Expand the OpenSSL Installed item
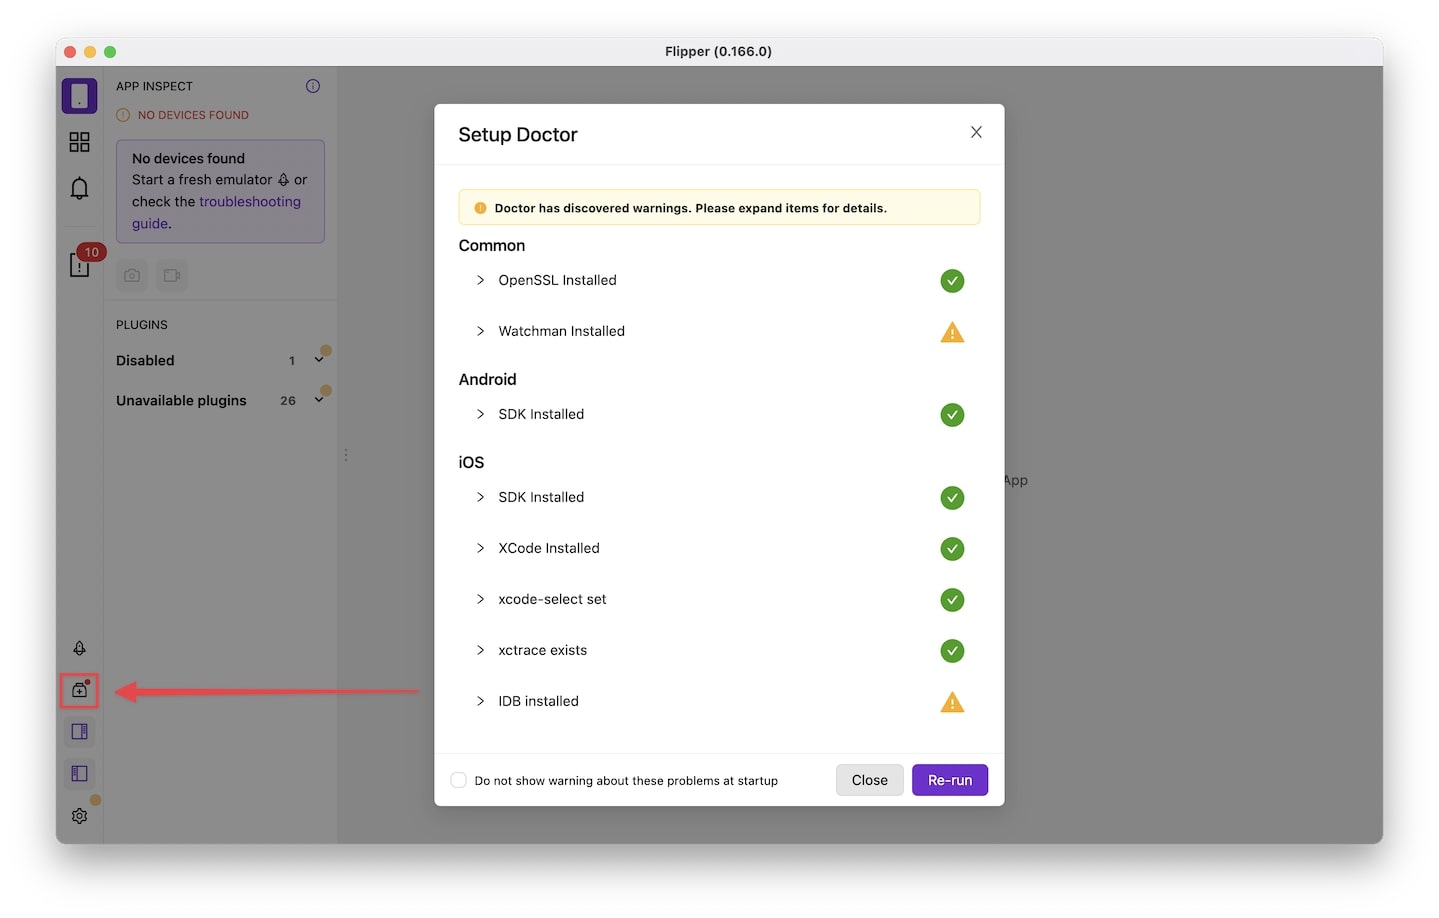The width and height of the screenshot is (1439, 918). click(x=480, y=280)
